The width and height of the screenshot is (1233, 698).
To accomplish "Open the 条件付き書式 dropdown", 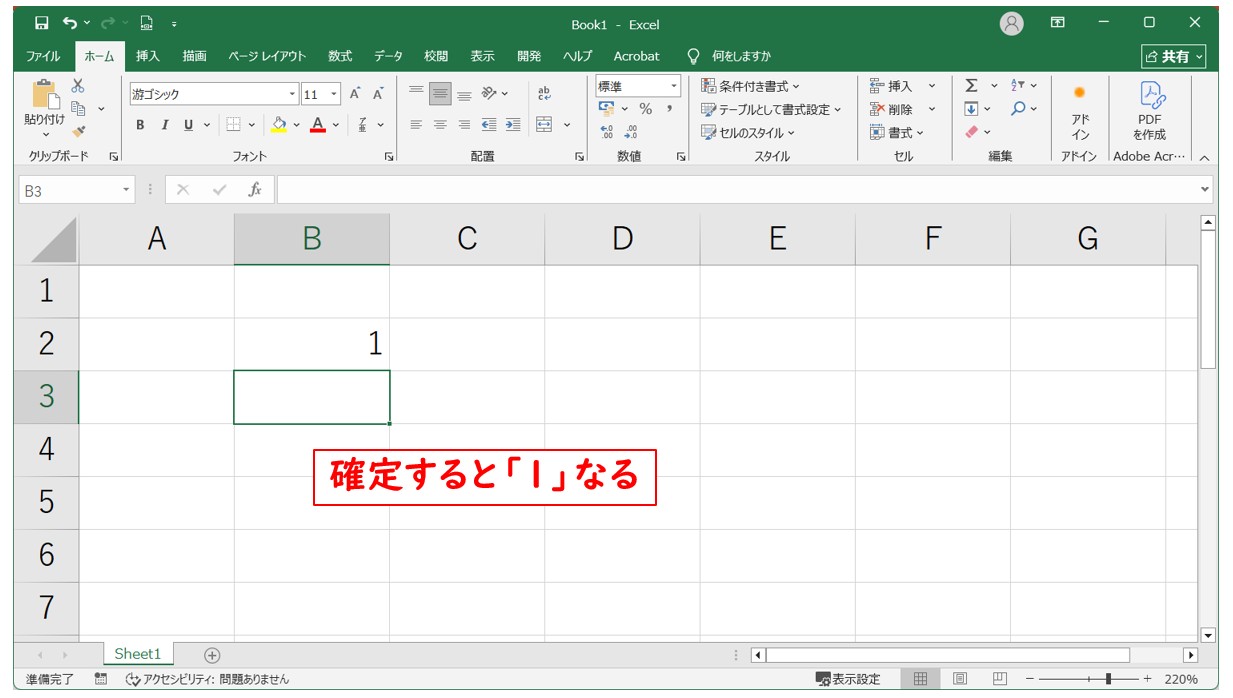I will click(751, 86).
